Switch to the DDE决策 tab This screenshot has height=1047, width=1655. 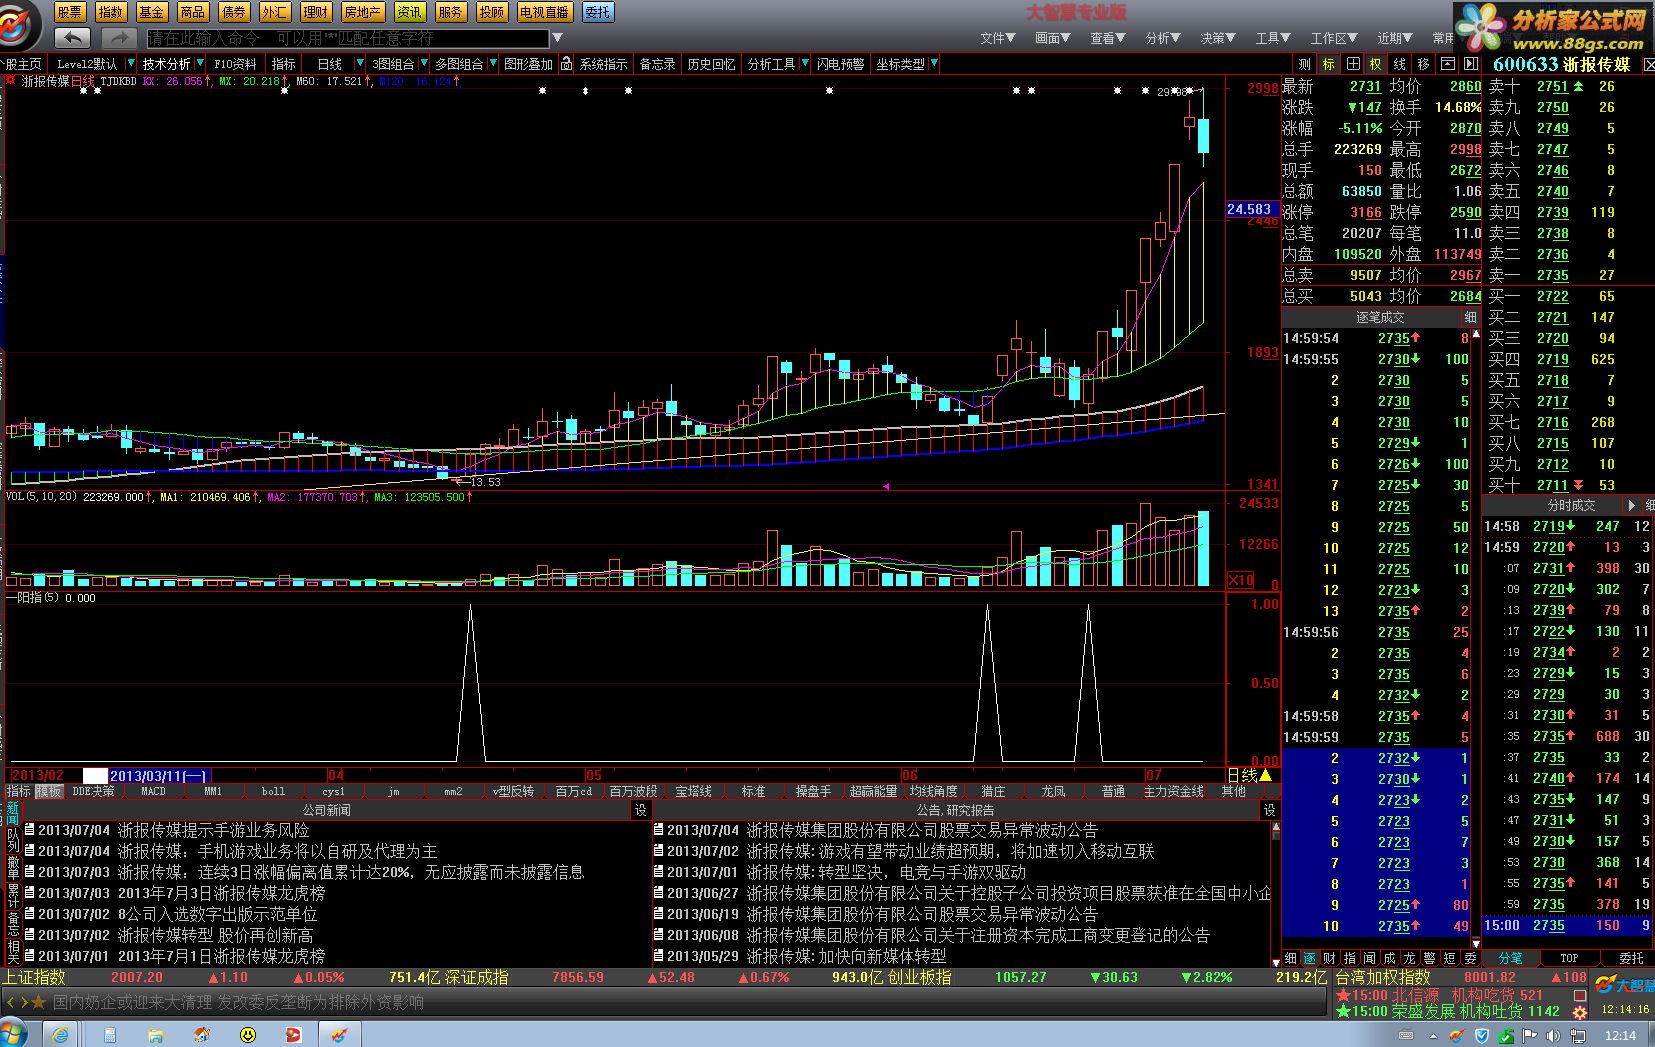(93, 791)
